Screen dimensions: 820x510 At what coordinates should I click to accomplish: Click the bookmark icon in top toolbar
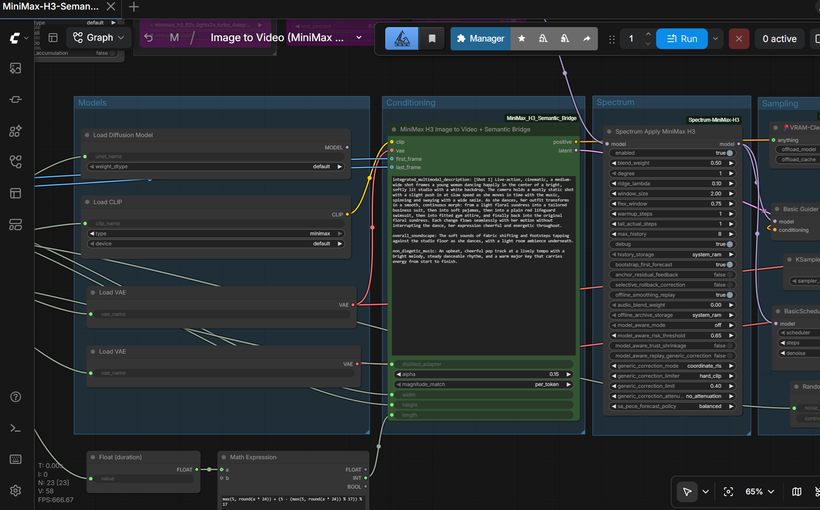(432, 39)
